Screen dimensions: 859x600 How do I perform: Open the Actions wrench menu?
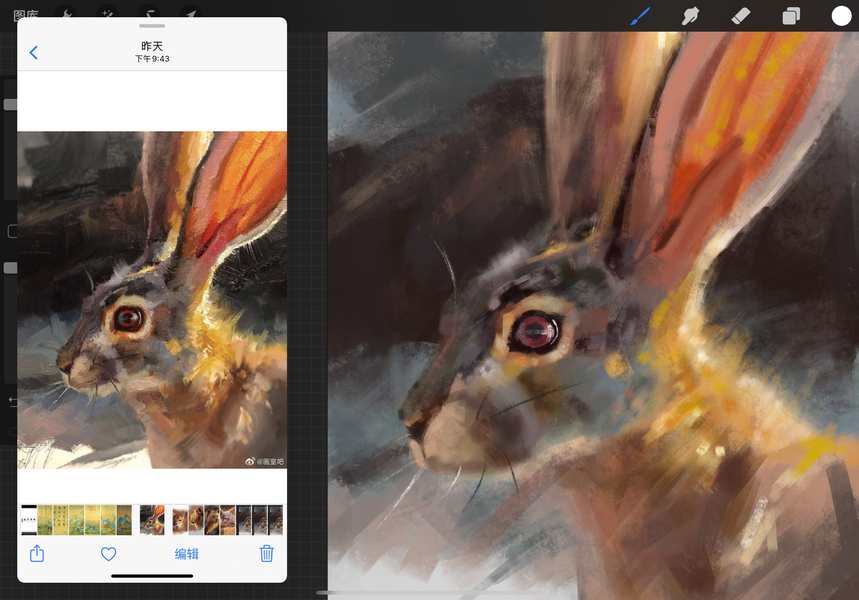(x=66, y=14)
